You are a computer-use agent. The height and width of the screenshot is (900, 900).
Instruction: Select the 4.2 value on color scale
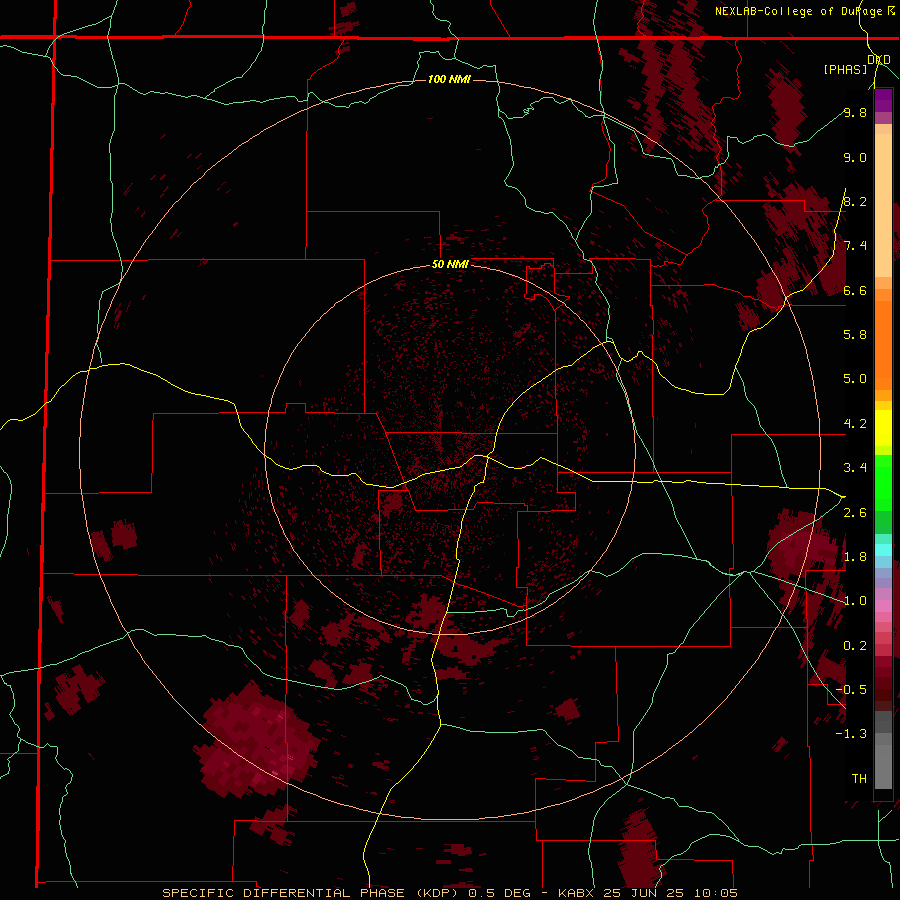[x=855, y=424]
